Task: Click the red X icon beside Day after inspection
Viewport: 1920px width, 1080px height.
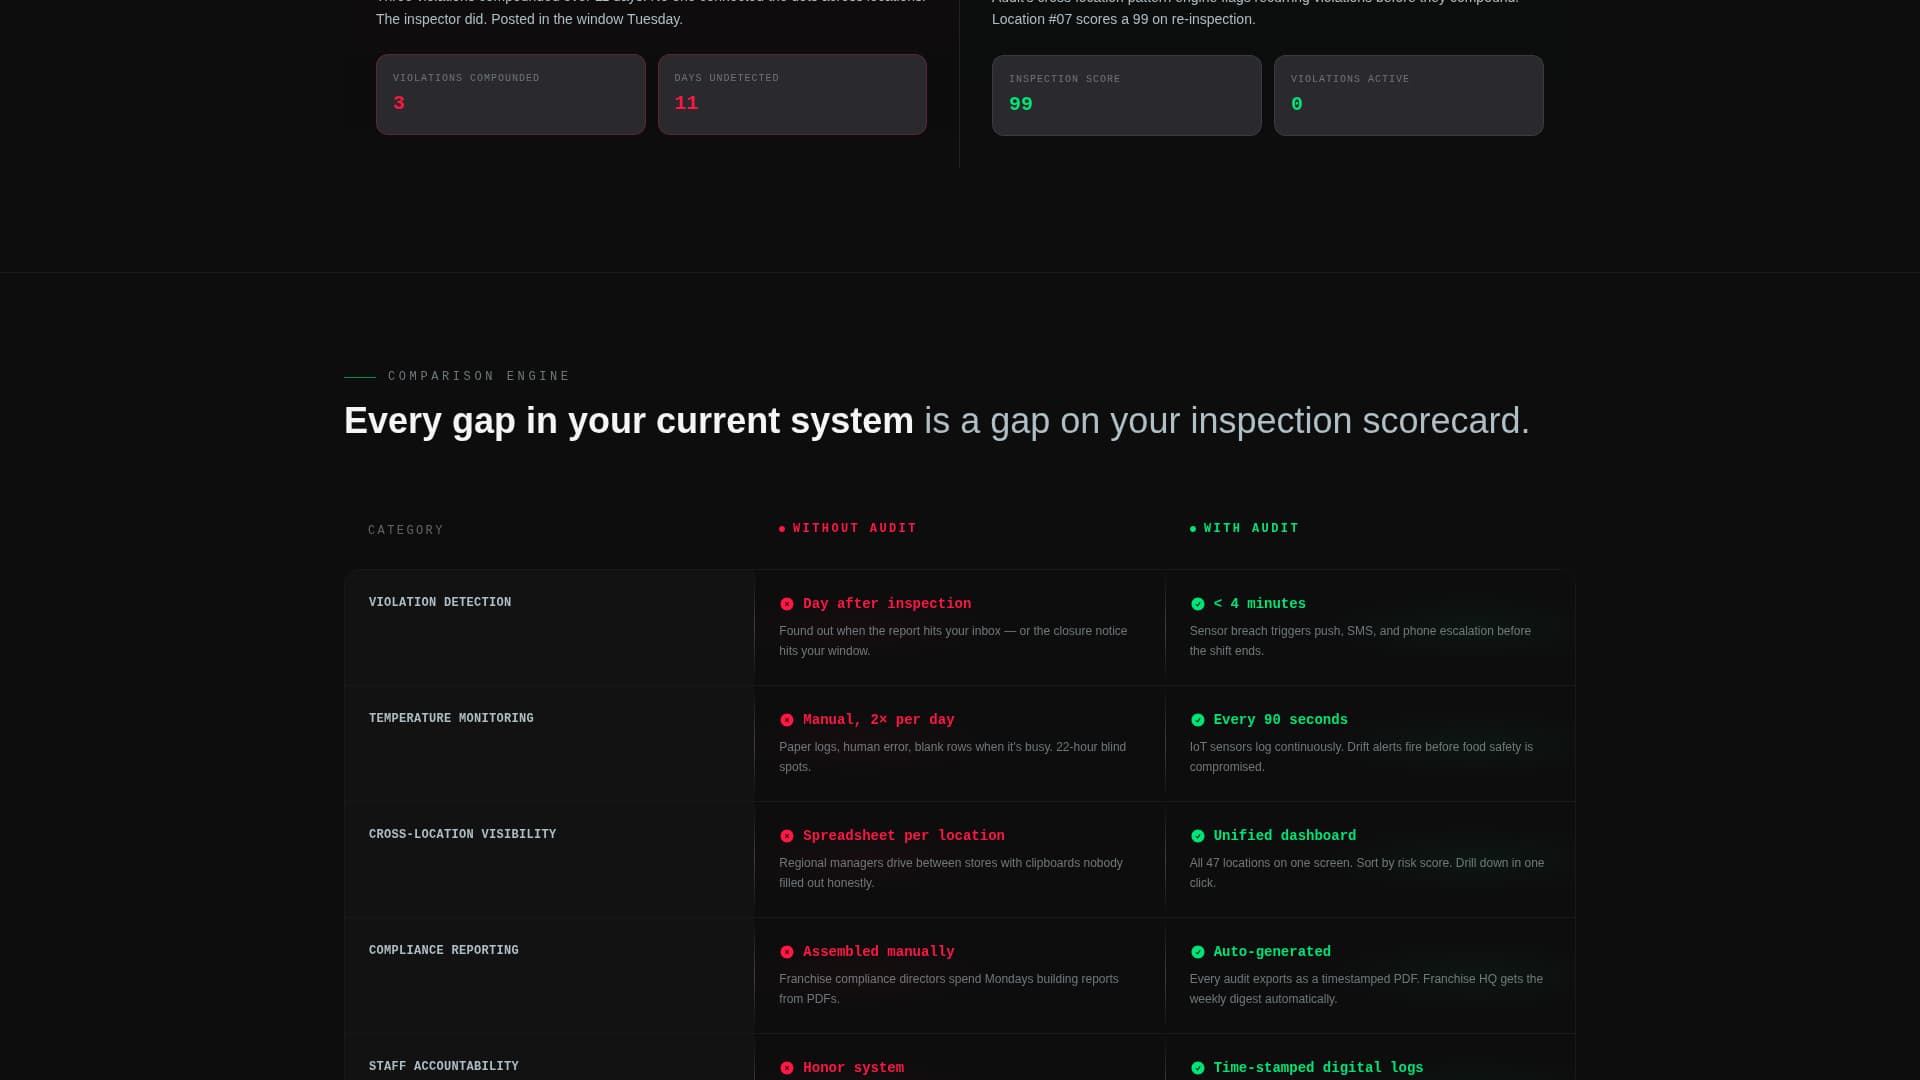Action: [x=787, y=603]
